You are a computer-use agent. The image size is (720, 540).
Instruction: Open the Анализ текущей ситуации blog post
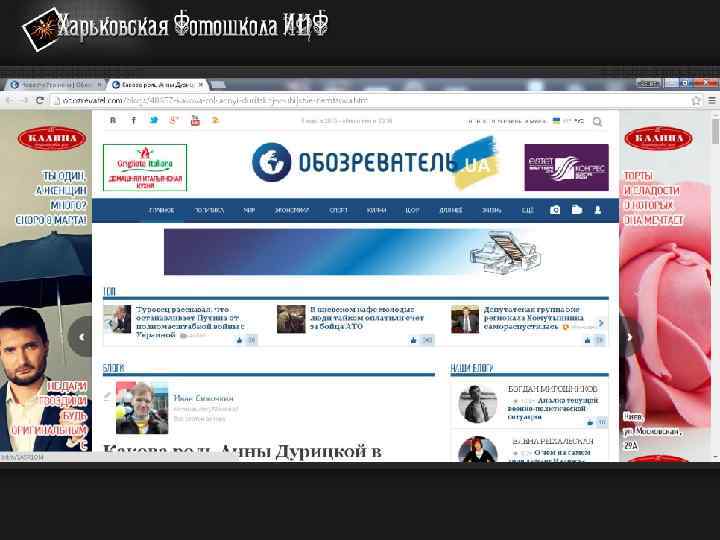(553, 409)
